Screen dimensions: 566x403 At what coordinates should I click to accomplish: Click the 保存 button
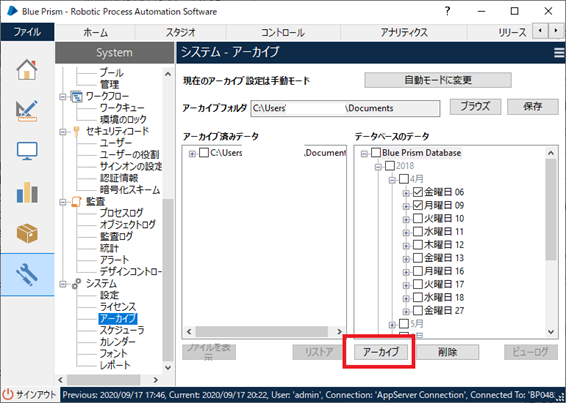point(533,107)
